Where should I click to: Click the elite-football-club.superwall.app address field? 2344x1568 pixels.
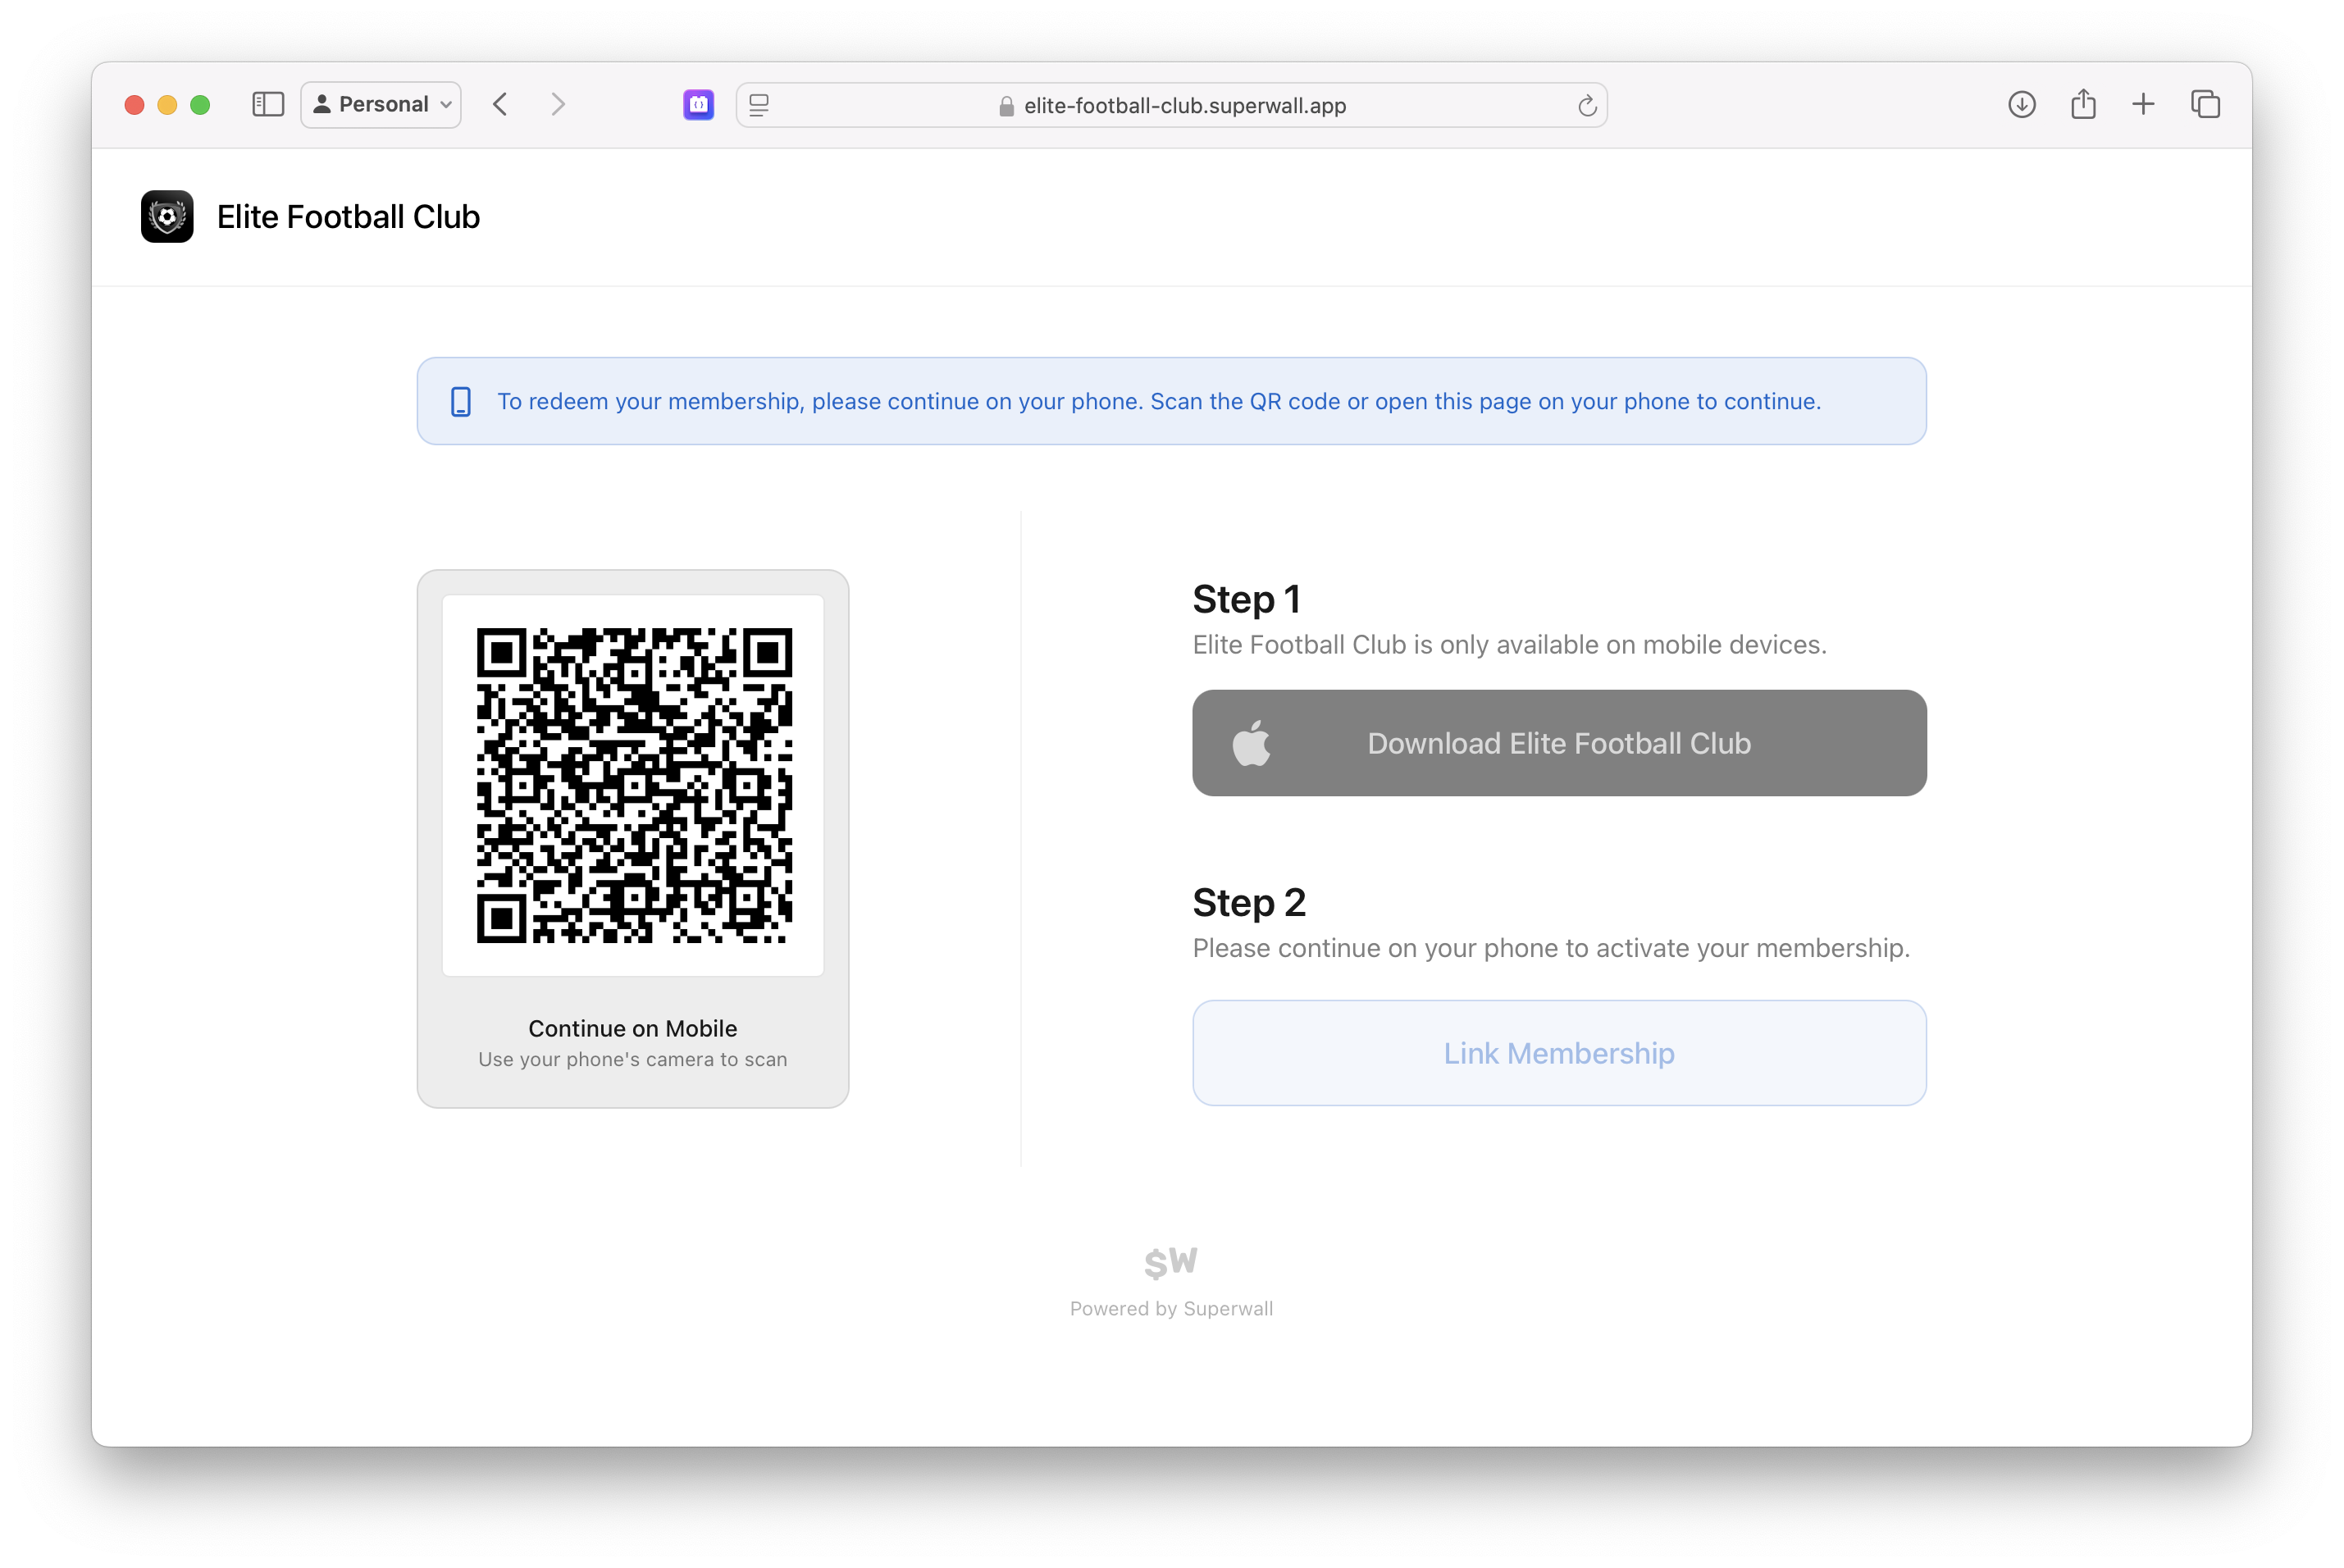point(1184,106)
